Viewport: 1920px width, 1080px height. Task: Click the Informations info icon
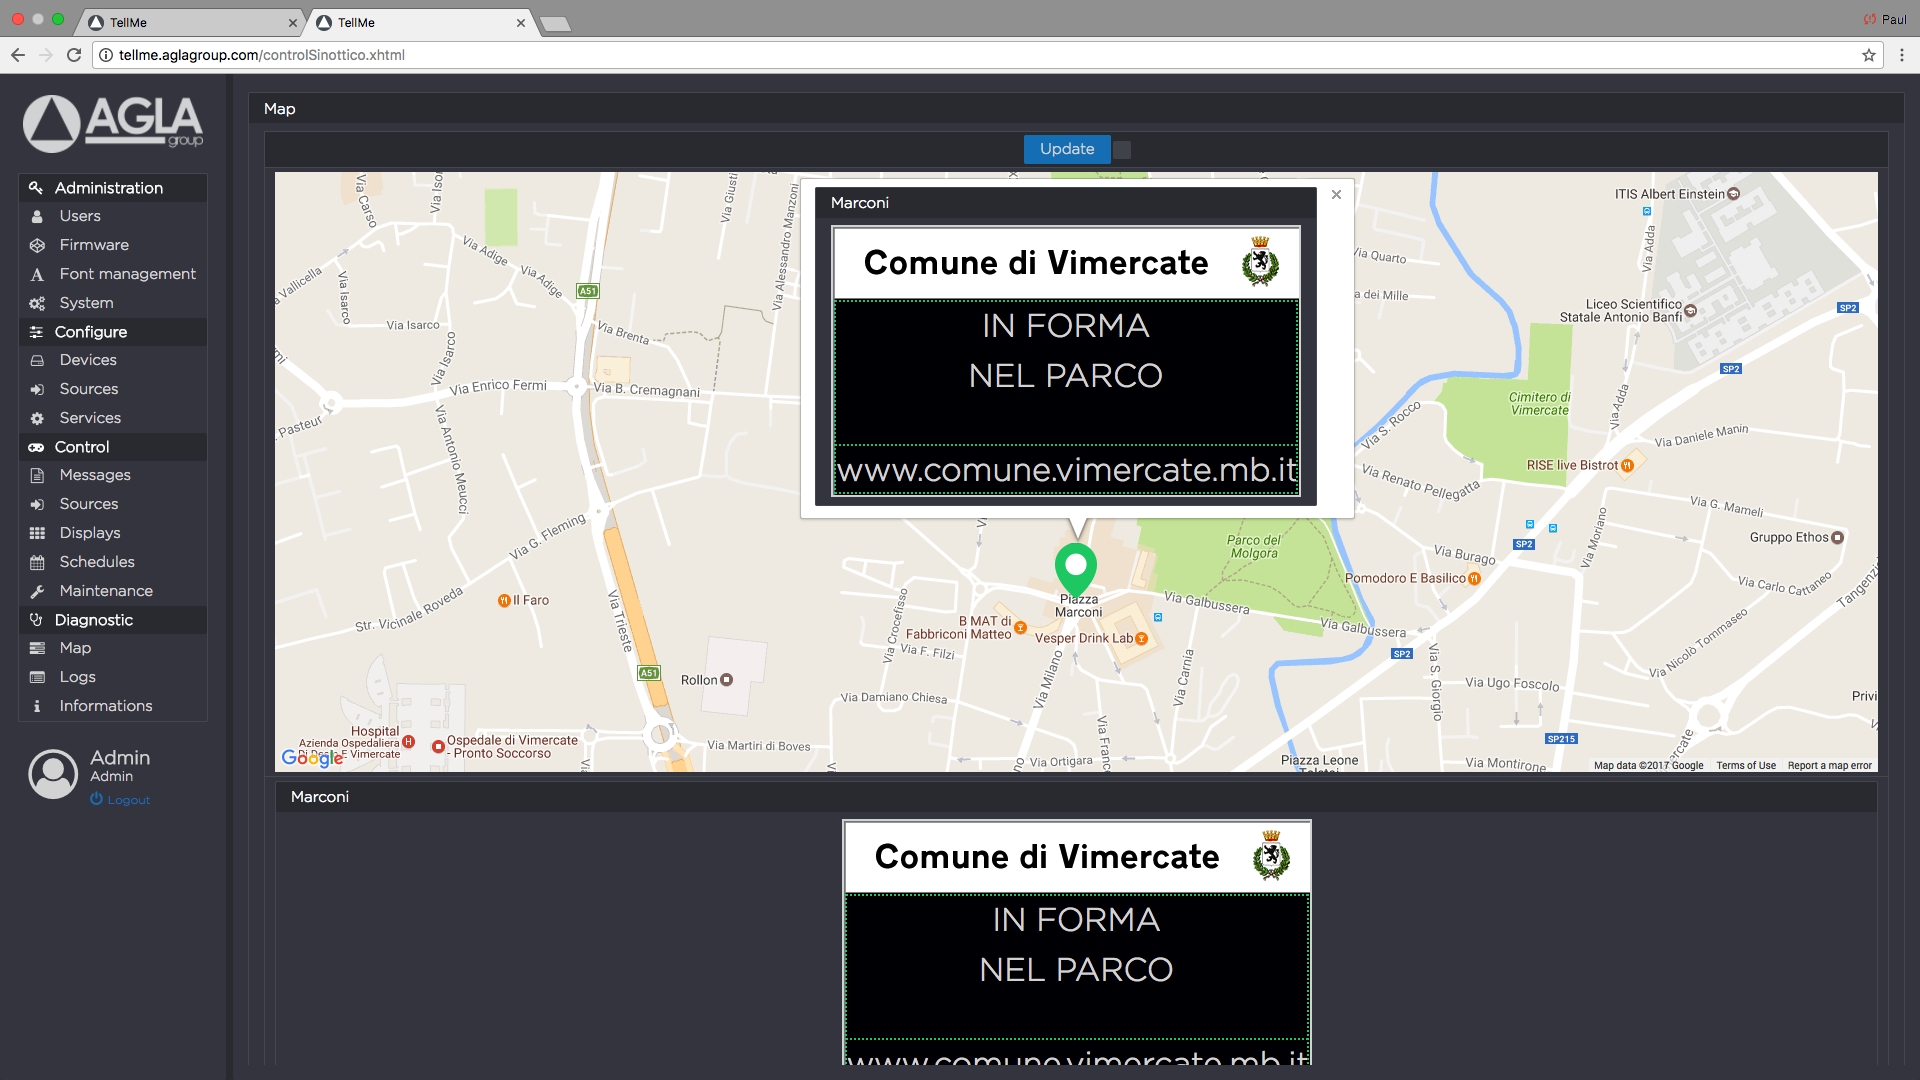point(37,706)
